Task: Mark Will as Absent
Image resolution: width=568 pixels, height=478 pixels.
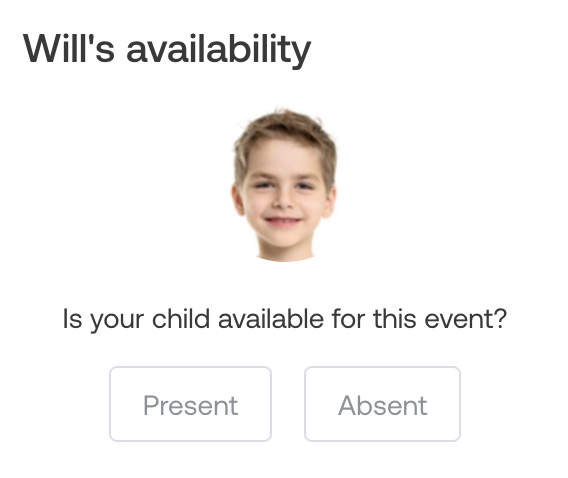Action: coord(382,404)
